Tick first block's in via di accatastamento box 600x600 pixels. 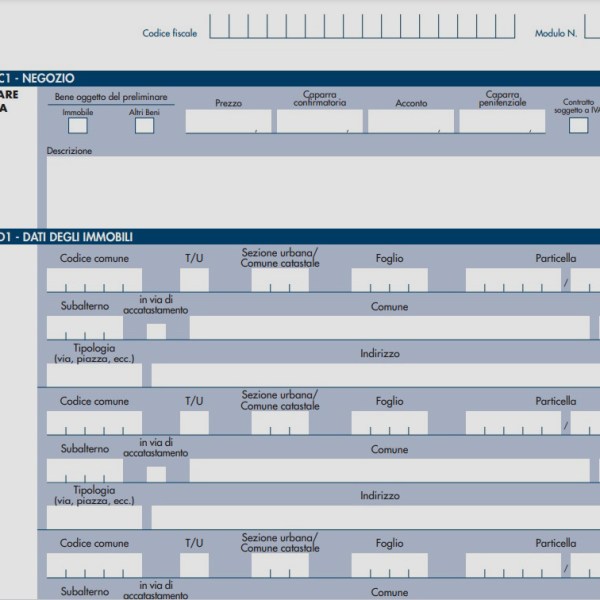[157, 331]
